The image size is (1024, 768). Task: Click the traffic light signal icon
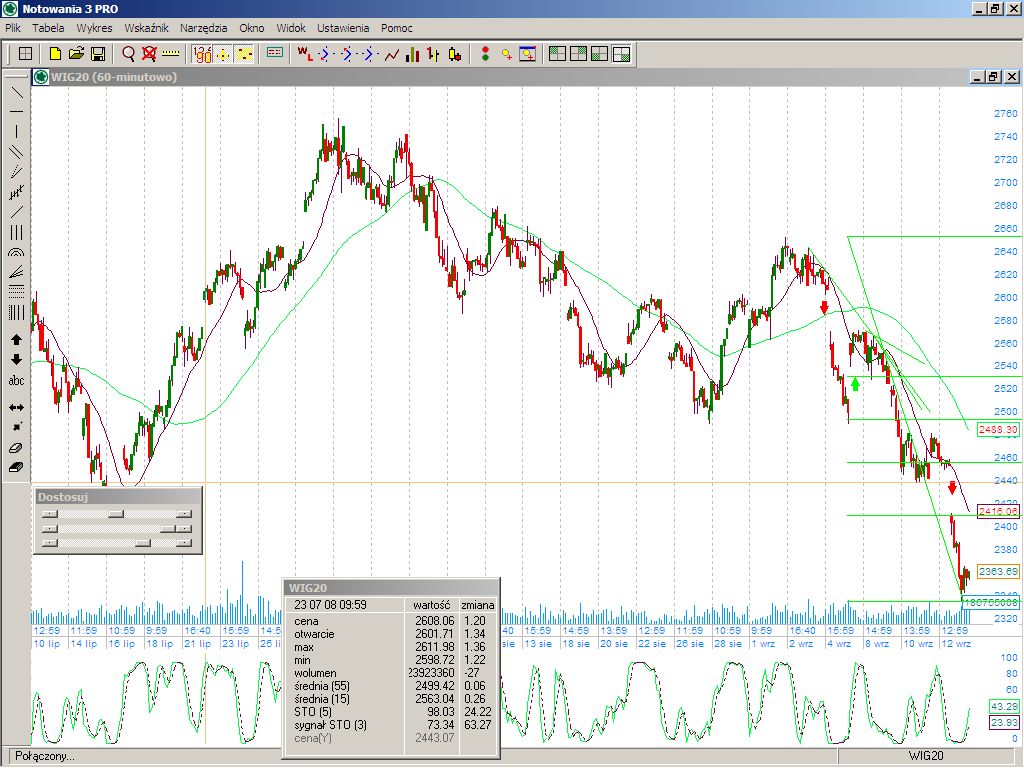[x=486, y=54]
